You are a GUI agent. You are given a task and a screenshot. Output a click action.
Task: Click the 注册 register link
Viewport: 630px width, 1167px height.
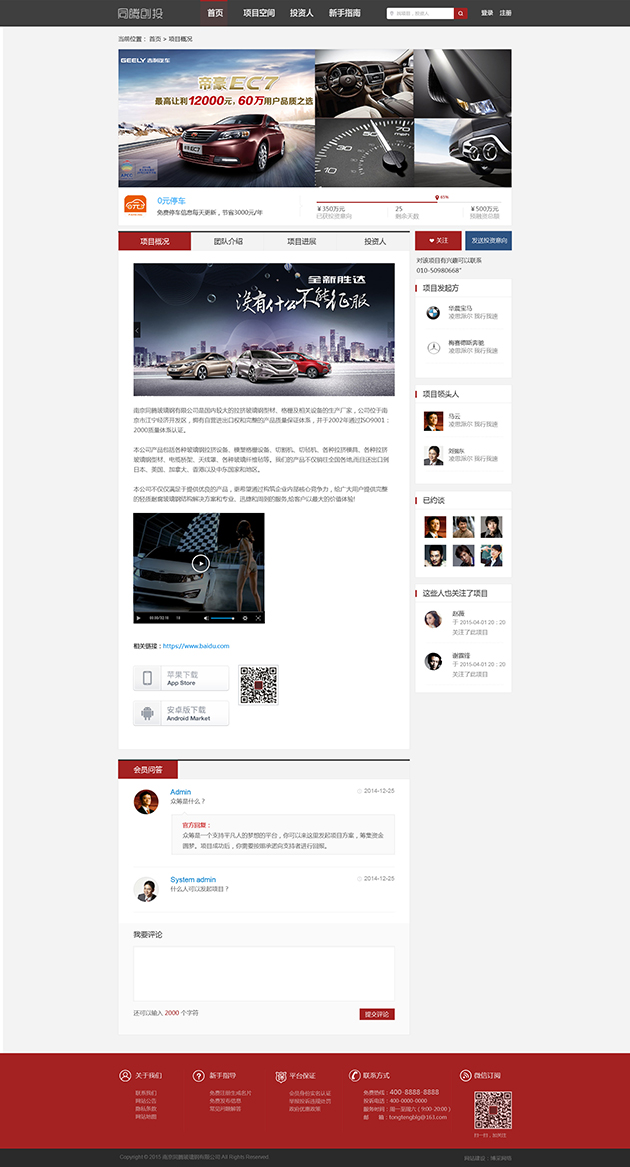[506, 13]
